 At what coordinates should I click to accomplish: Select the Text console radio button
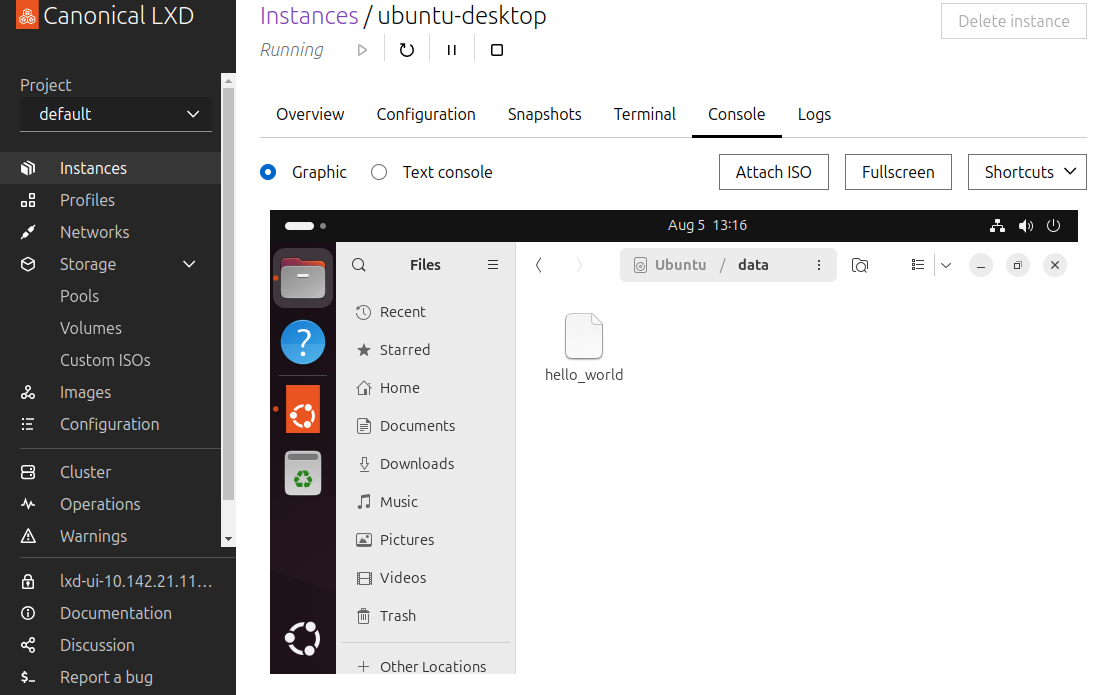pyautogui.click(x=379, y=172)
